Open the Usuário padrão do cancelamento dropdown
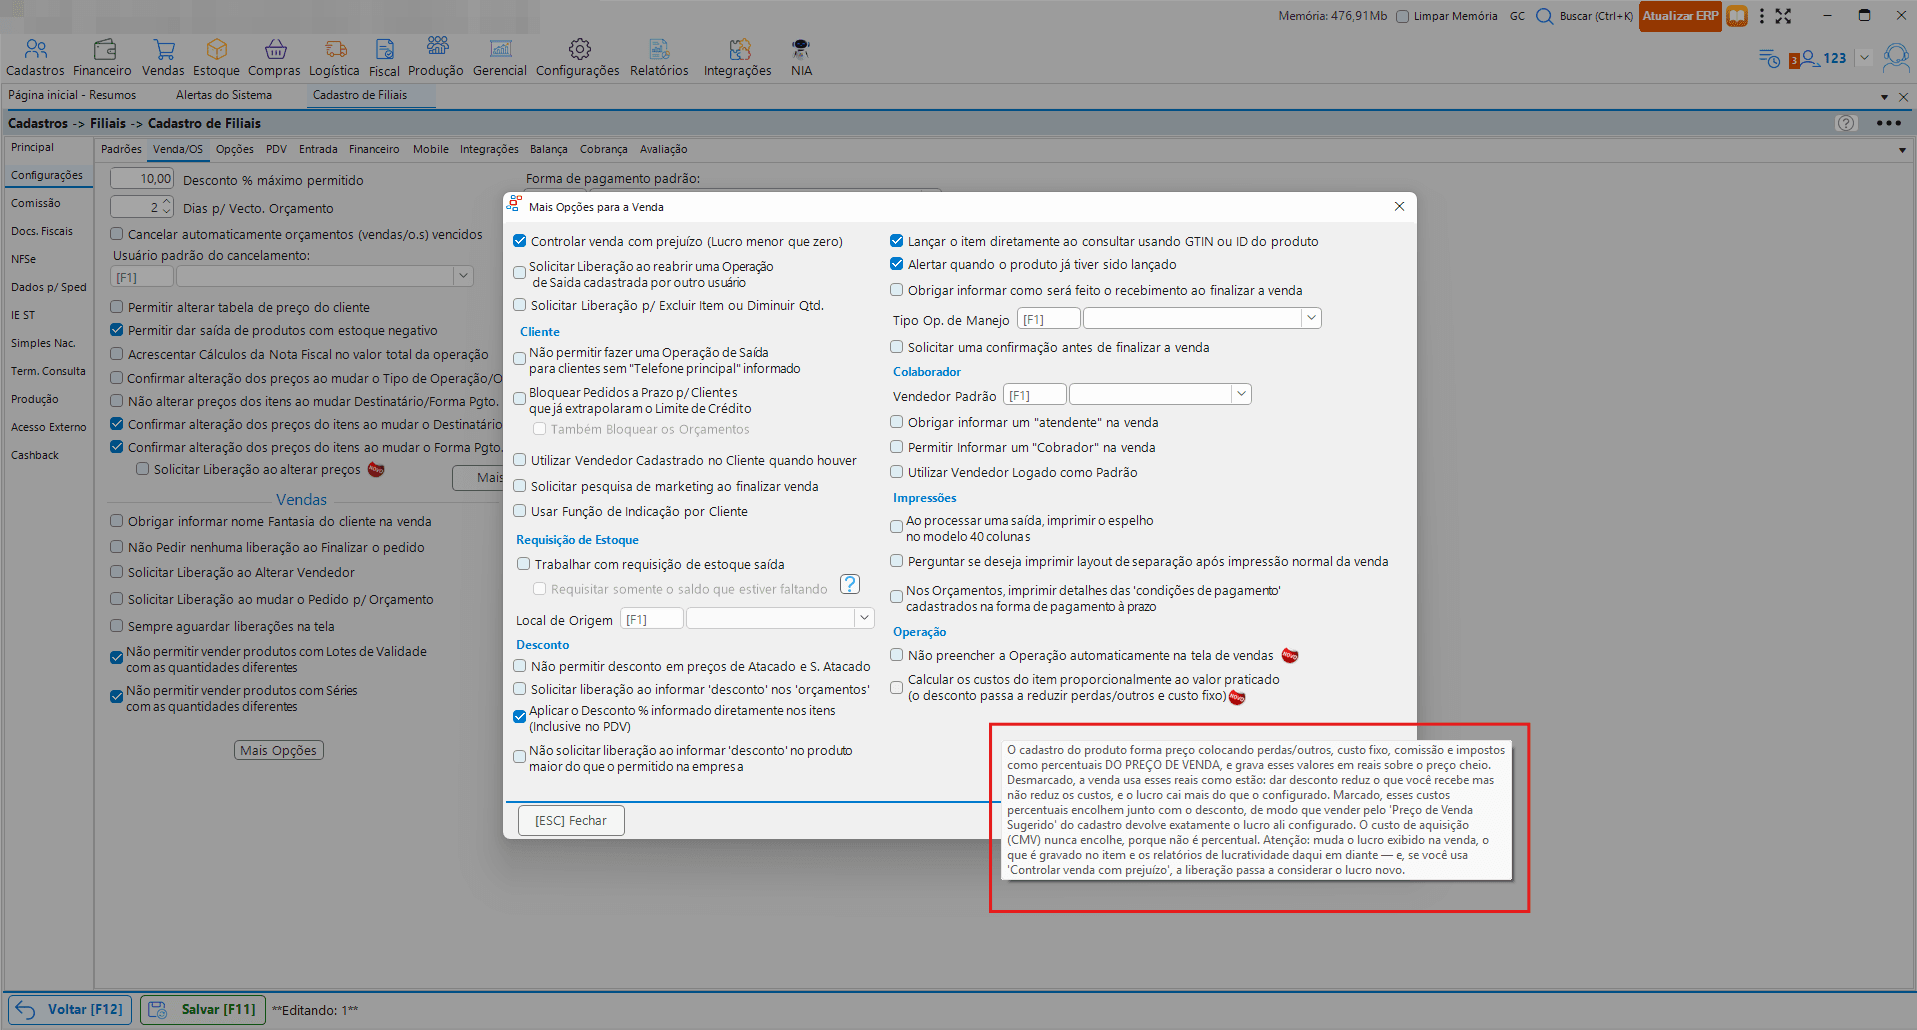Image resolution: width=1917 pixels, height=1030 pixels. (463, 276)
